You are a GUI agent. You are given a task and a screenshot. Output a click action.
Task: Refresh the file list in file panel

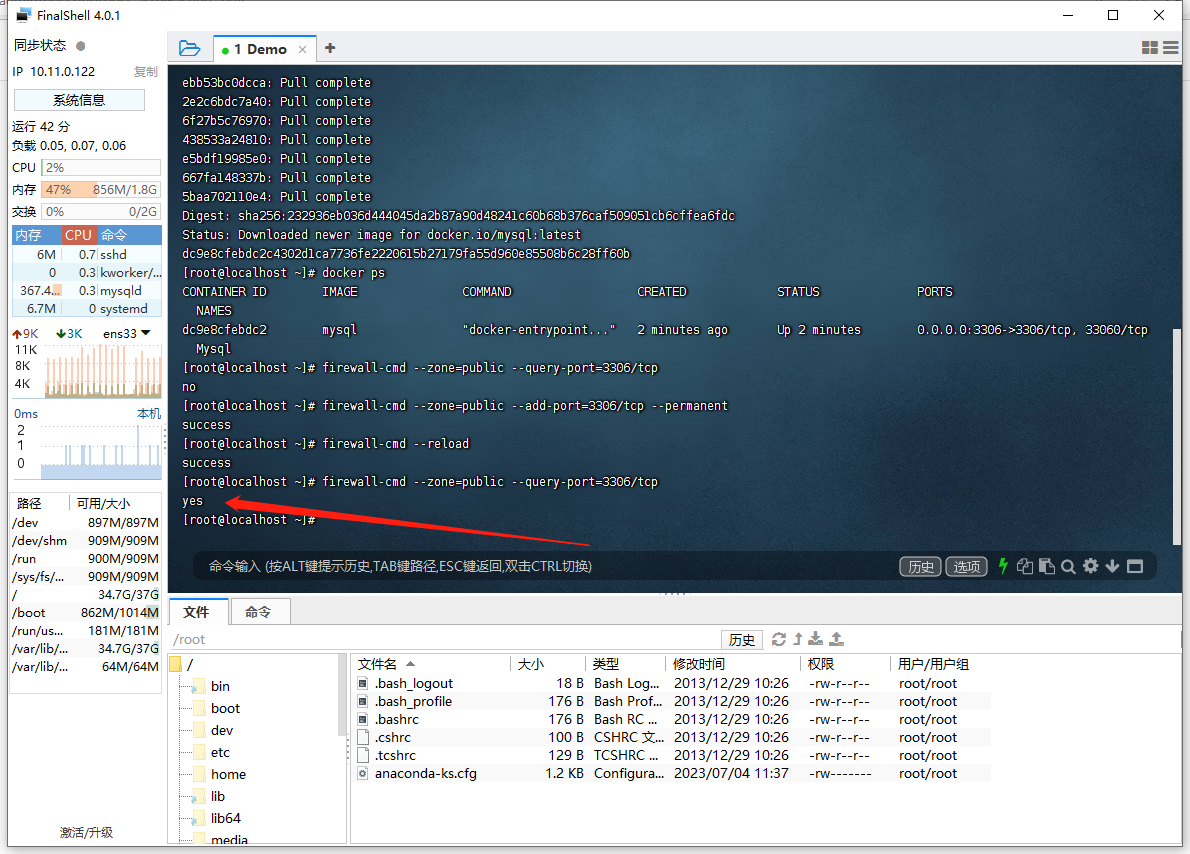coord(779,639)
